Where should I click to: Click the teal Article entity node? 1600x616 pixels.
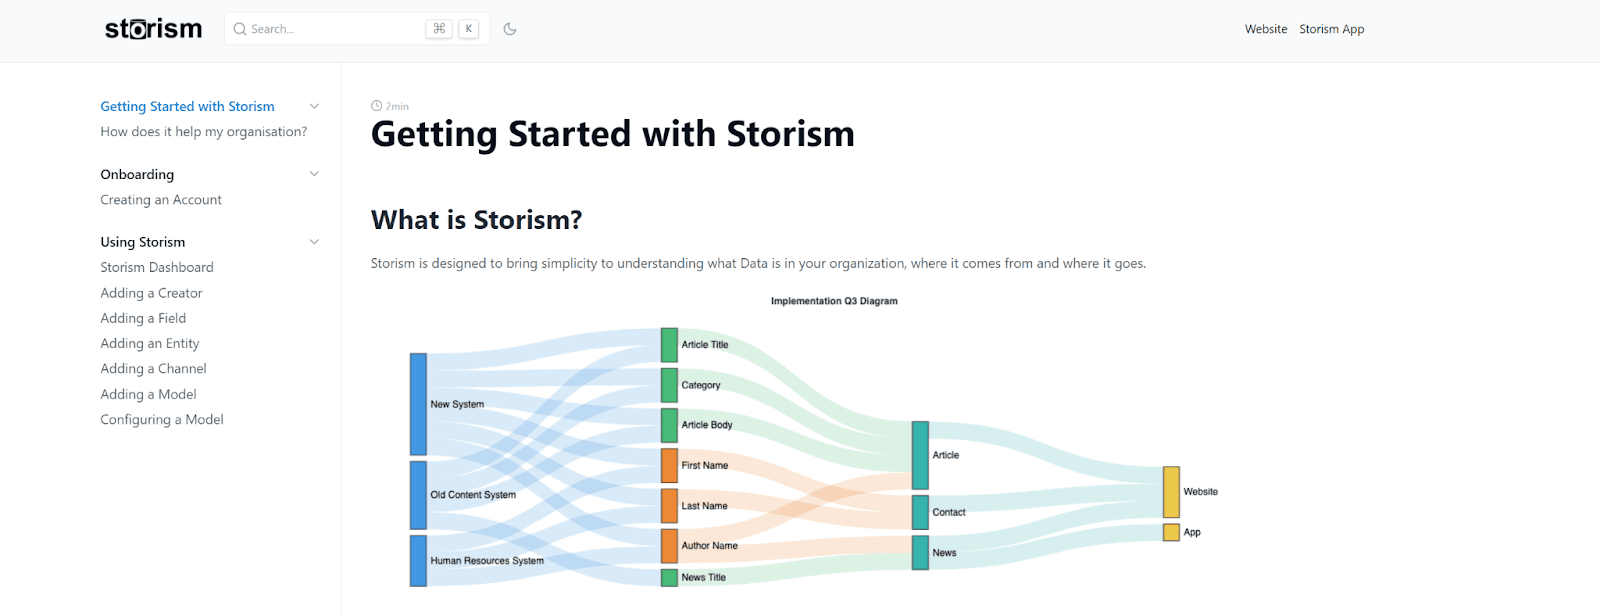(x=920, y=455)
